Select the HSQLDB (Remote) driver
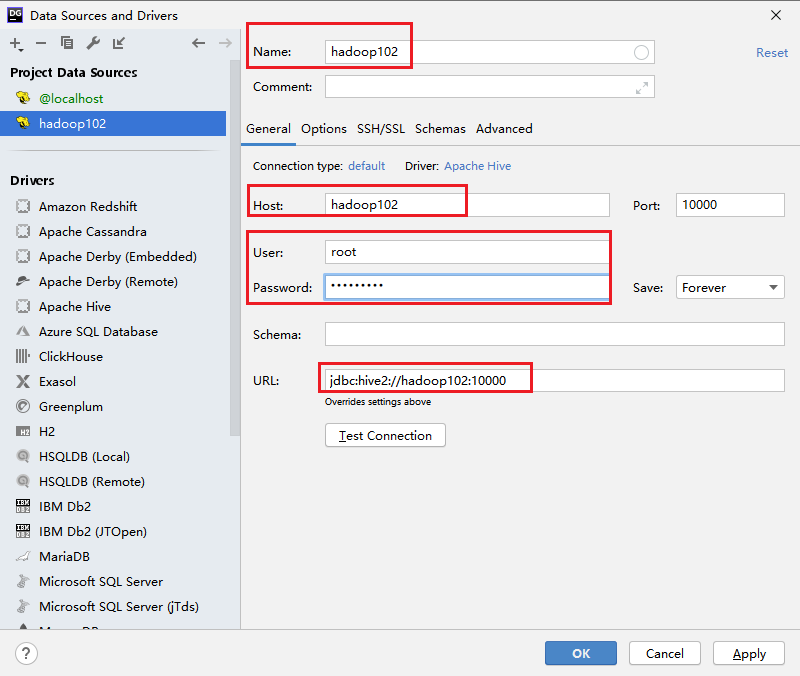 (113, 482)
